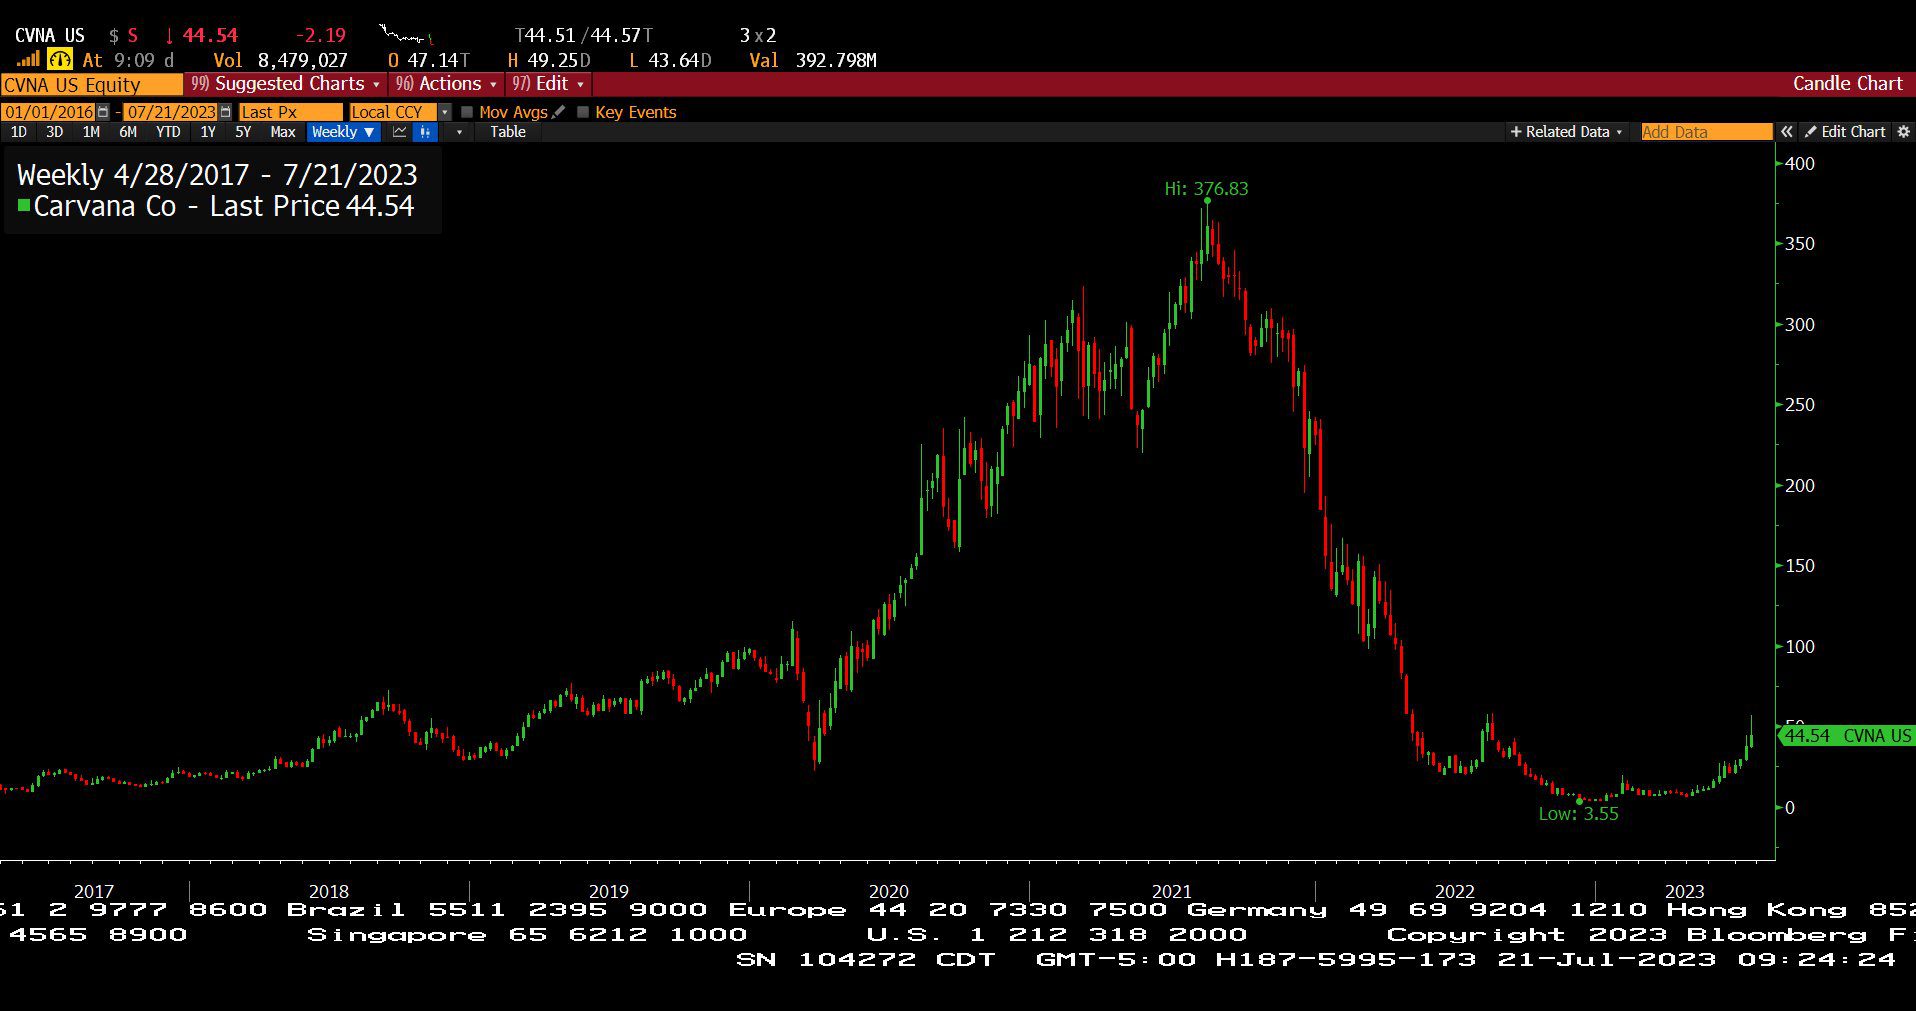The height and width of the screenshot is (1011, 1916).
Task: Click the intraday sparkline mini chart
Action: pyautogui.click(x=405, y=35)
